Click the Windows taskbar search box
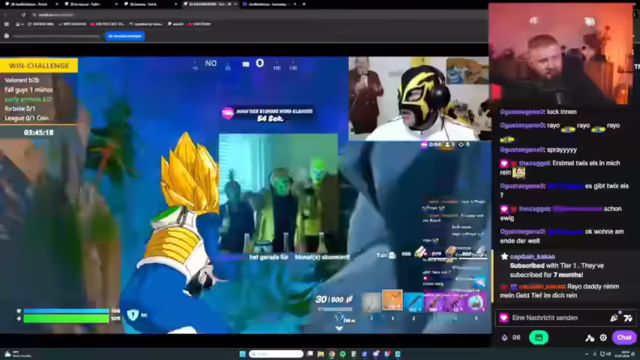The image size is (640, 360). tap(276, 354)
